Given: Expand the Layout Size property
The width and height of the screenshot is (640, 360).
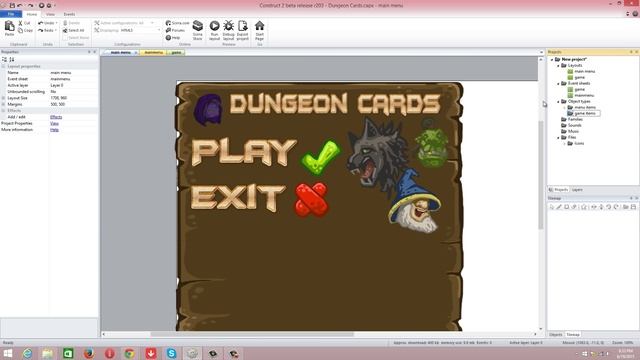Looking at the screenshot, I should 3,98.
